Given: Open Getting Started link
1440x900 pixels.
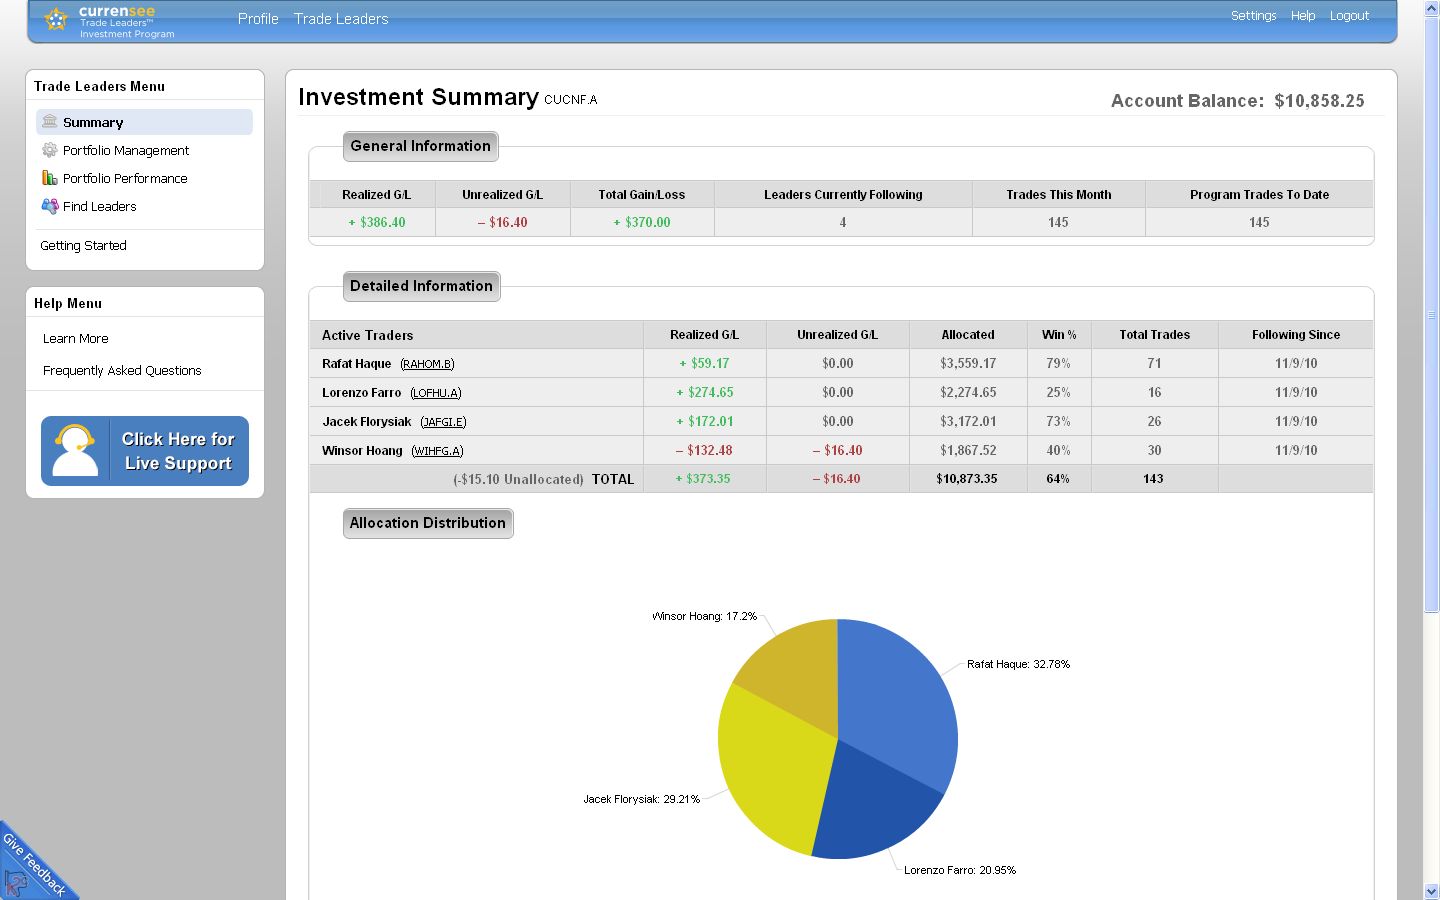Looking at the screenshot, I should click(x=83, y=245).
